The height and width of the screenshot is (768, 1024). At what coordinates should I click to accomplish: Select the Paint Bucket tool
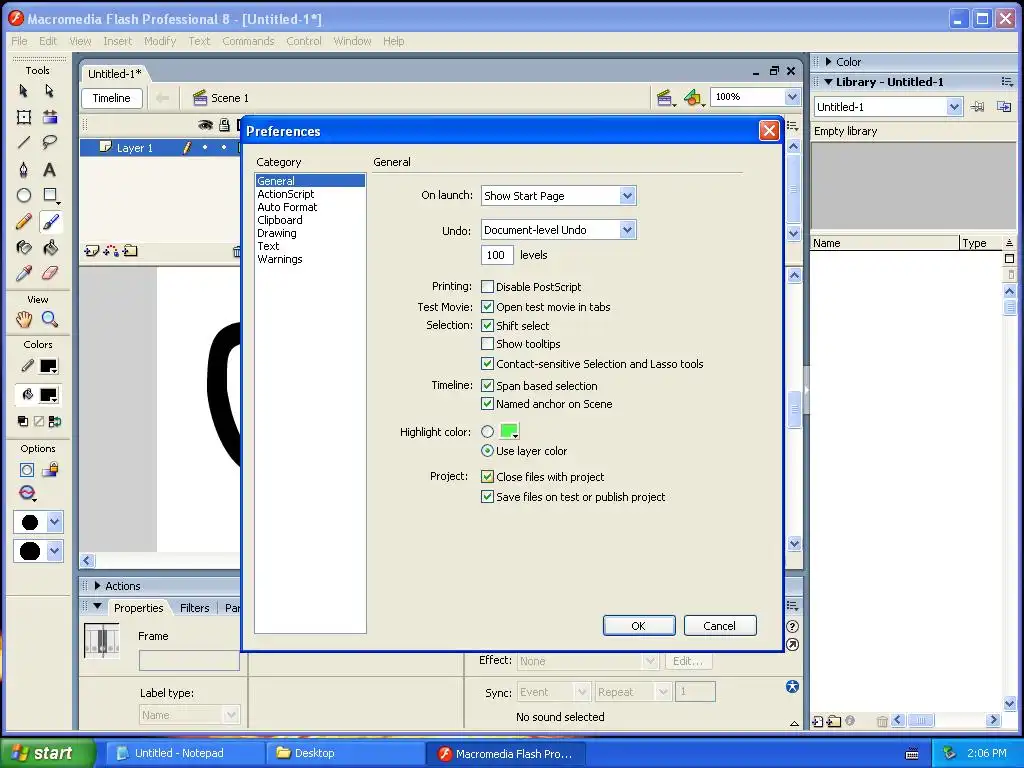click(50, 248)
